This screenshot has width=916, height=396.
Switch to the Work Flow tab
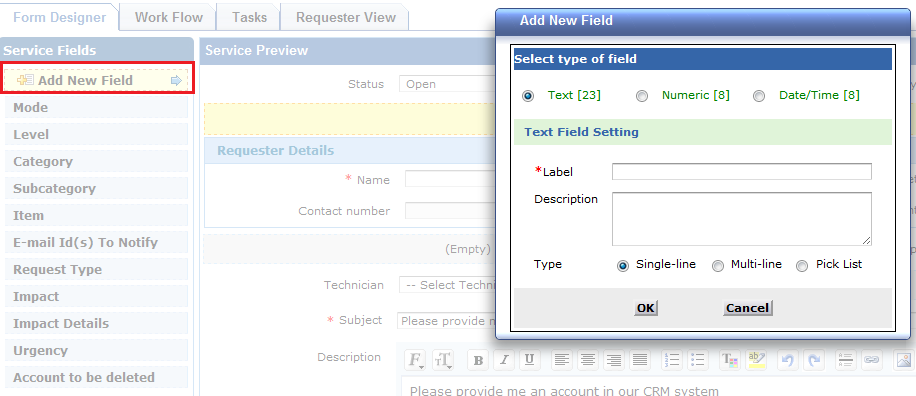168,17
